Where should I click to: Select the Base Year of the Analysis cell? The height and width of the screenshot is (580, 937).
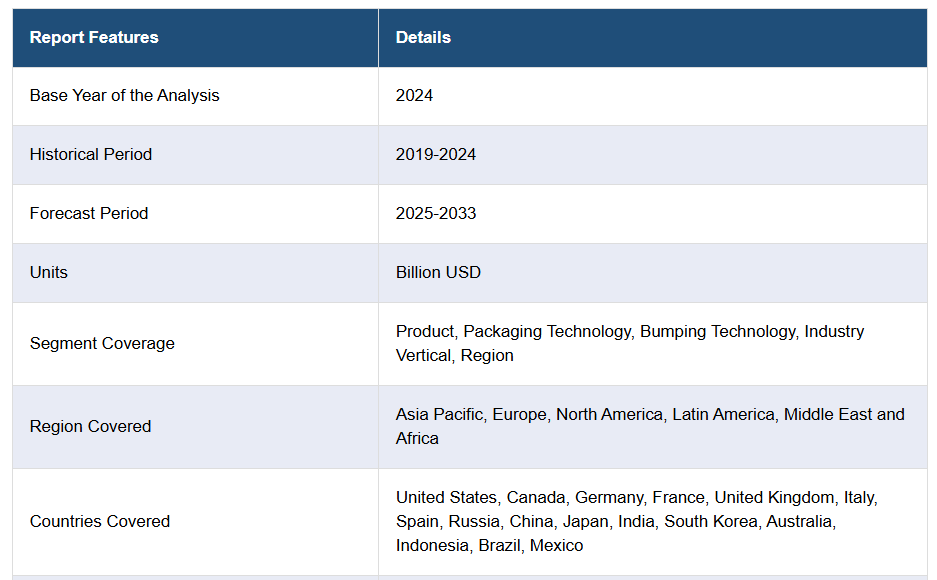[x=124, y=96]
